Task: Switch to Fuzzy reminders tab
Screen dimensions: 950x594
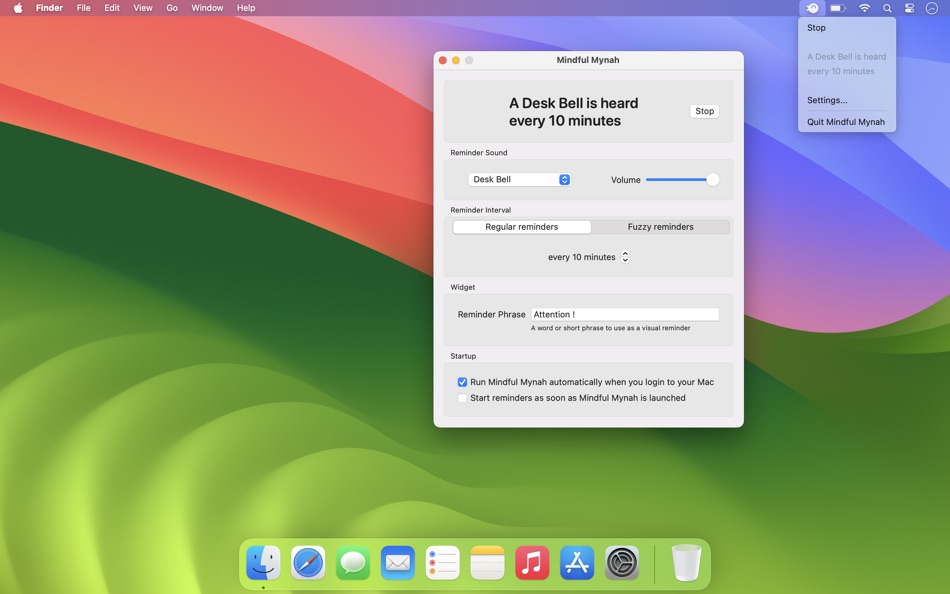Action: [660, 227]
